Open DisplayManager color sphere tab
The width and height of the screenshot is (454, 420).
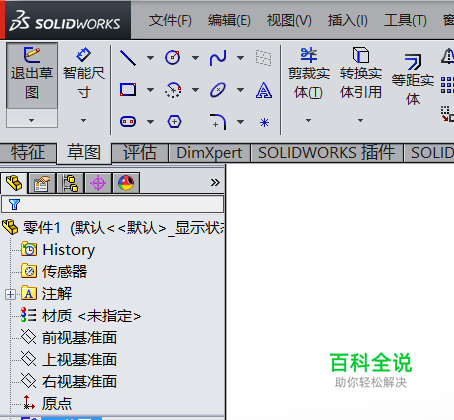[x=126, y=183]
